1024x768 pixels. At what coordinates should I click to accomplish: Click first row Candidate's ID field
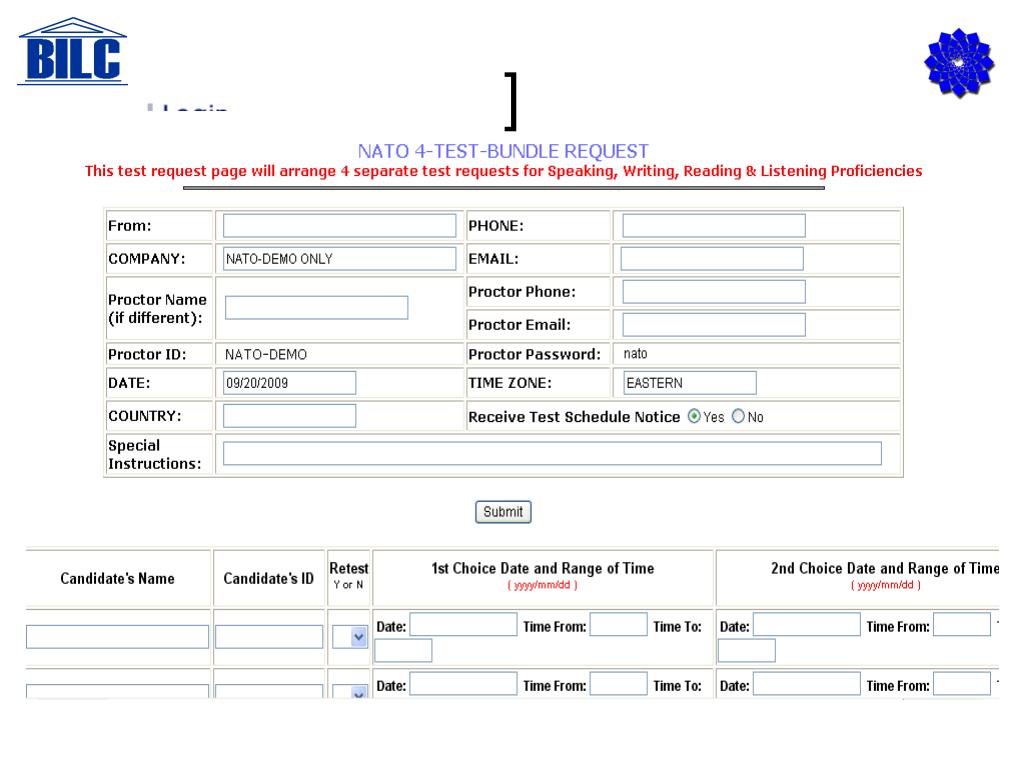(x=269, y=637)
